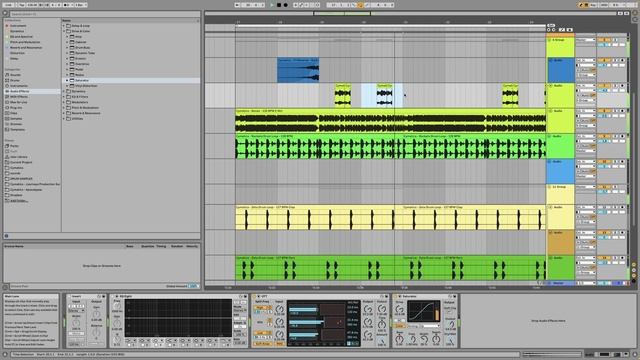This screenshot has width=640, height=360.
Task: Click the Saturator device icon in browser list
Action: click(72, 80)
